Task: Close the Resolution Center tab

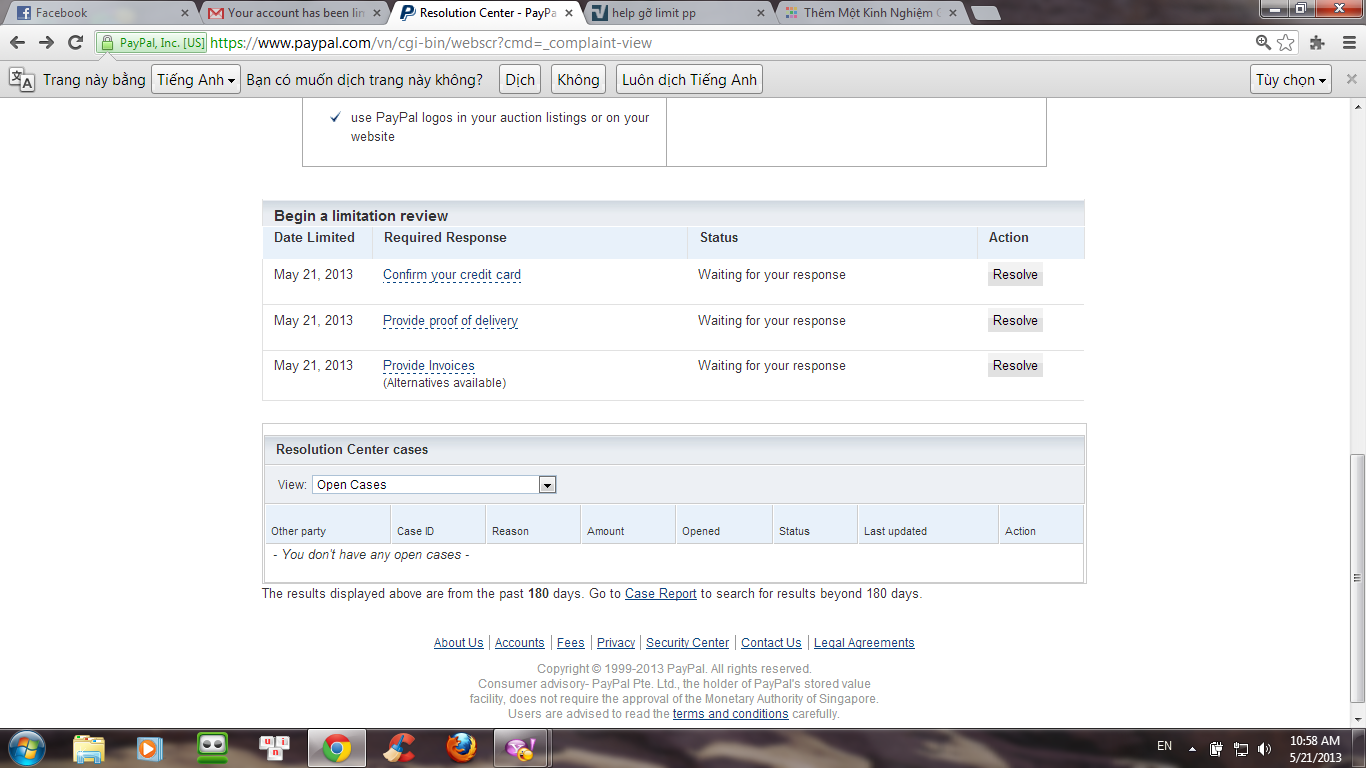Action: tap(568, 13)
